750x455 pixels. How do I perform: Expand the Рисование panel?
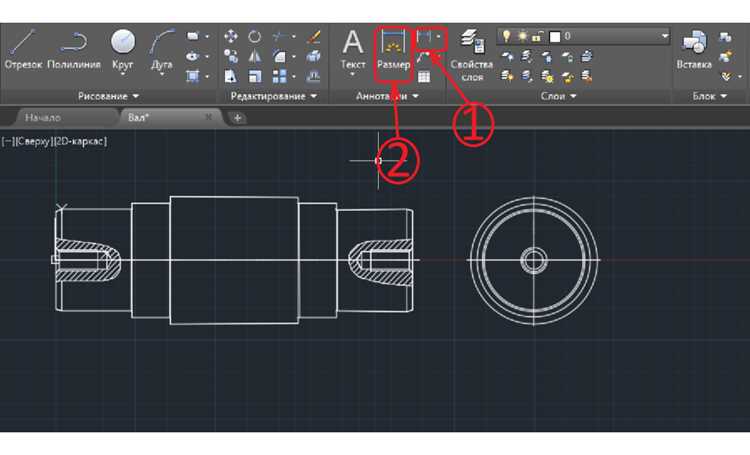[108, 96]
